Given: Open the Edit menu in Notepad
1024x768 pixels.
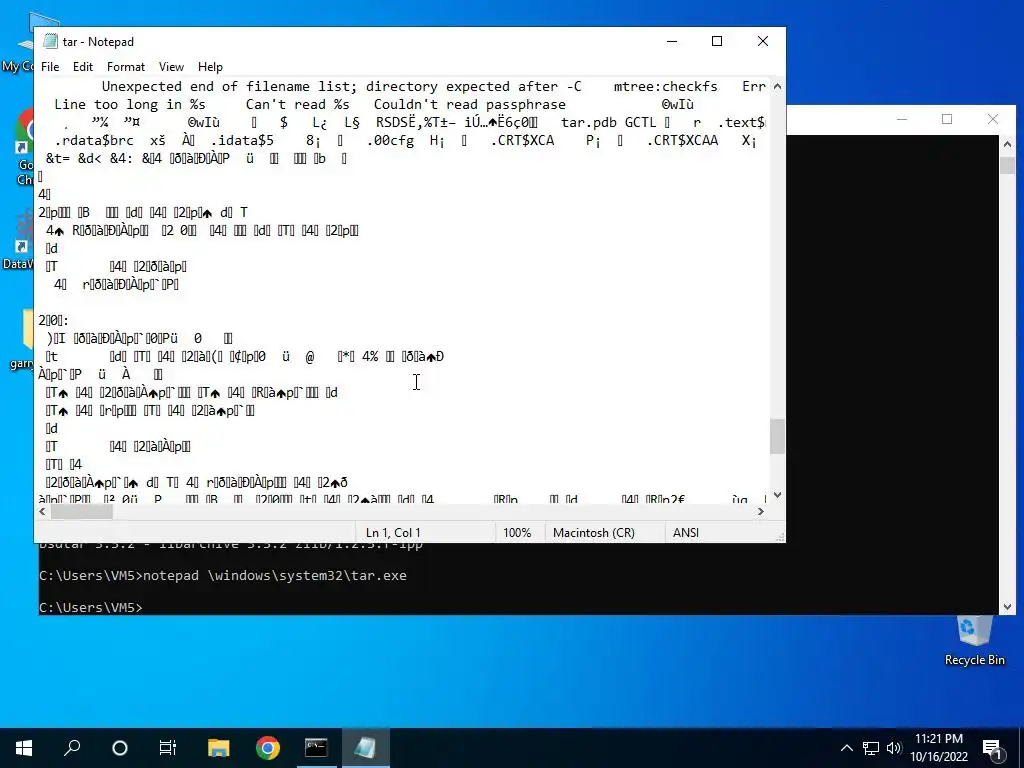Looking at the screenshot, I should click(x=82, y=67).
